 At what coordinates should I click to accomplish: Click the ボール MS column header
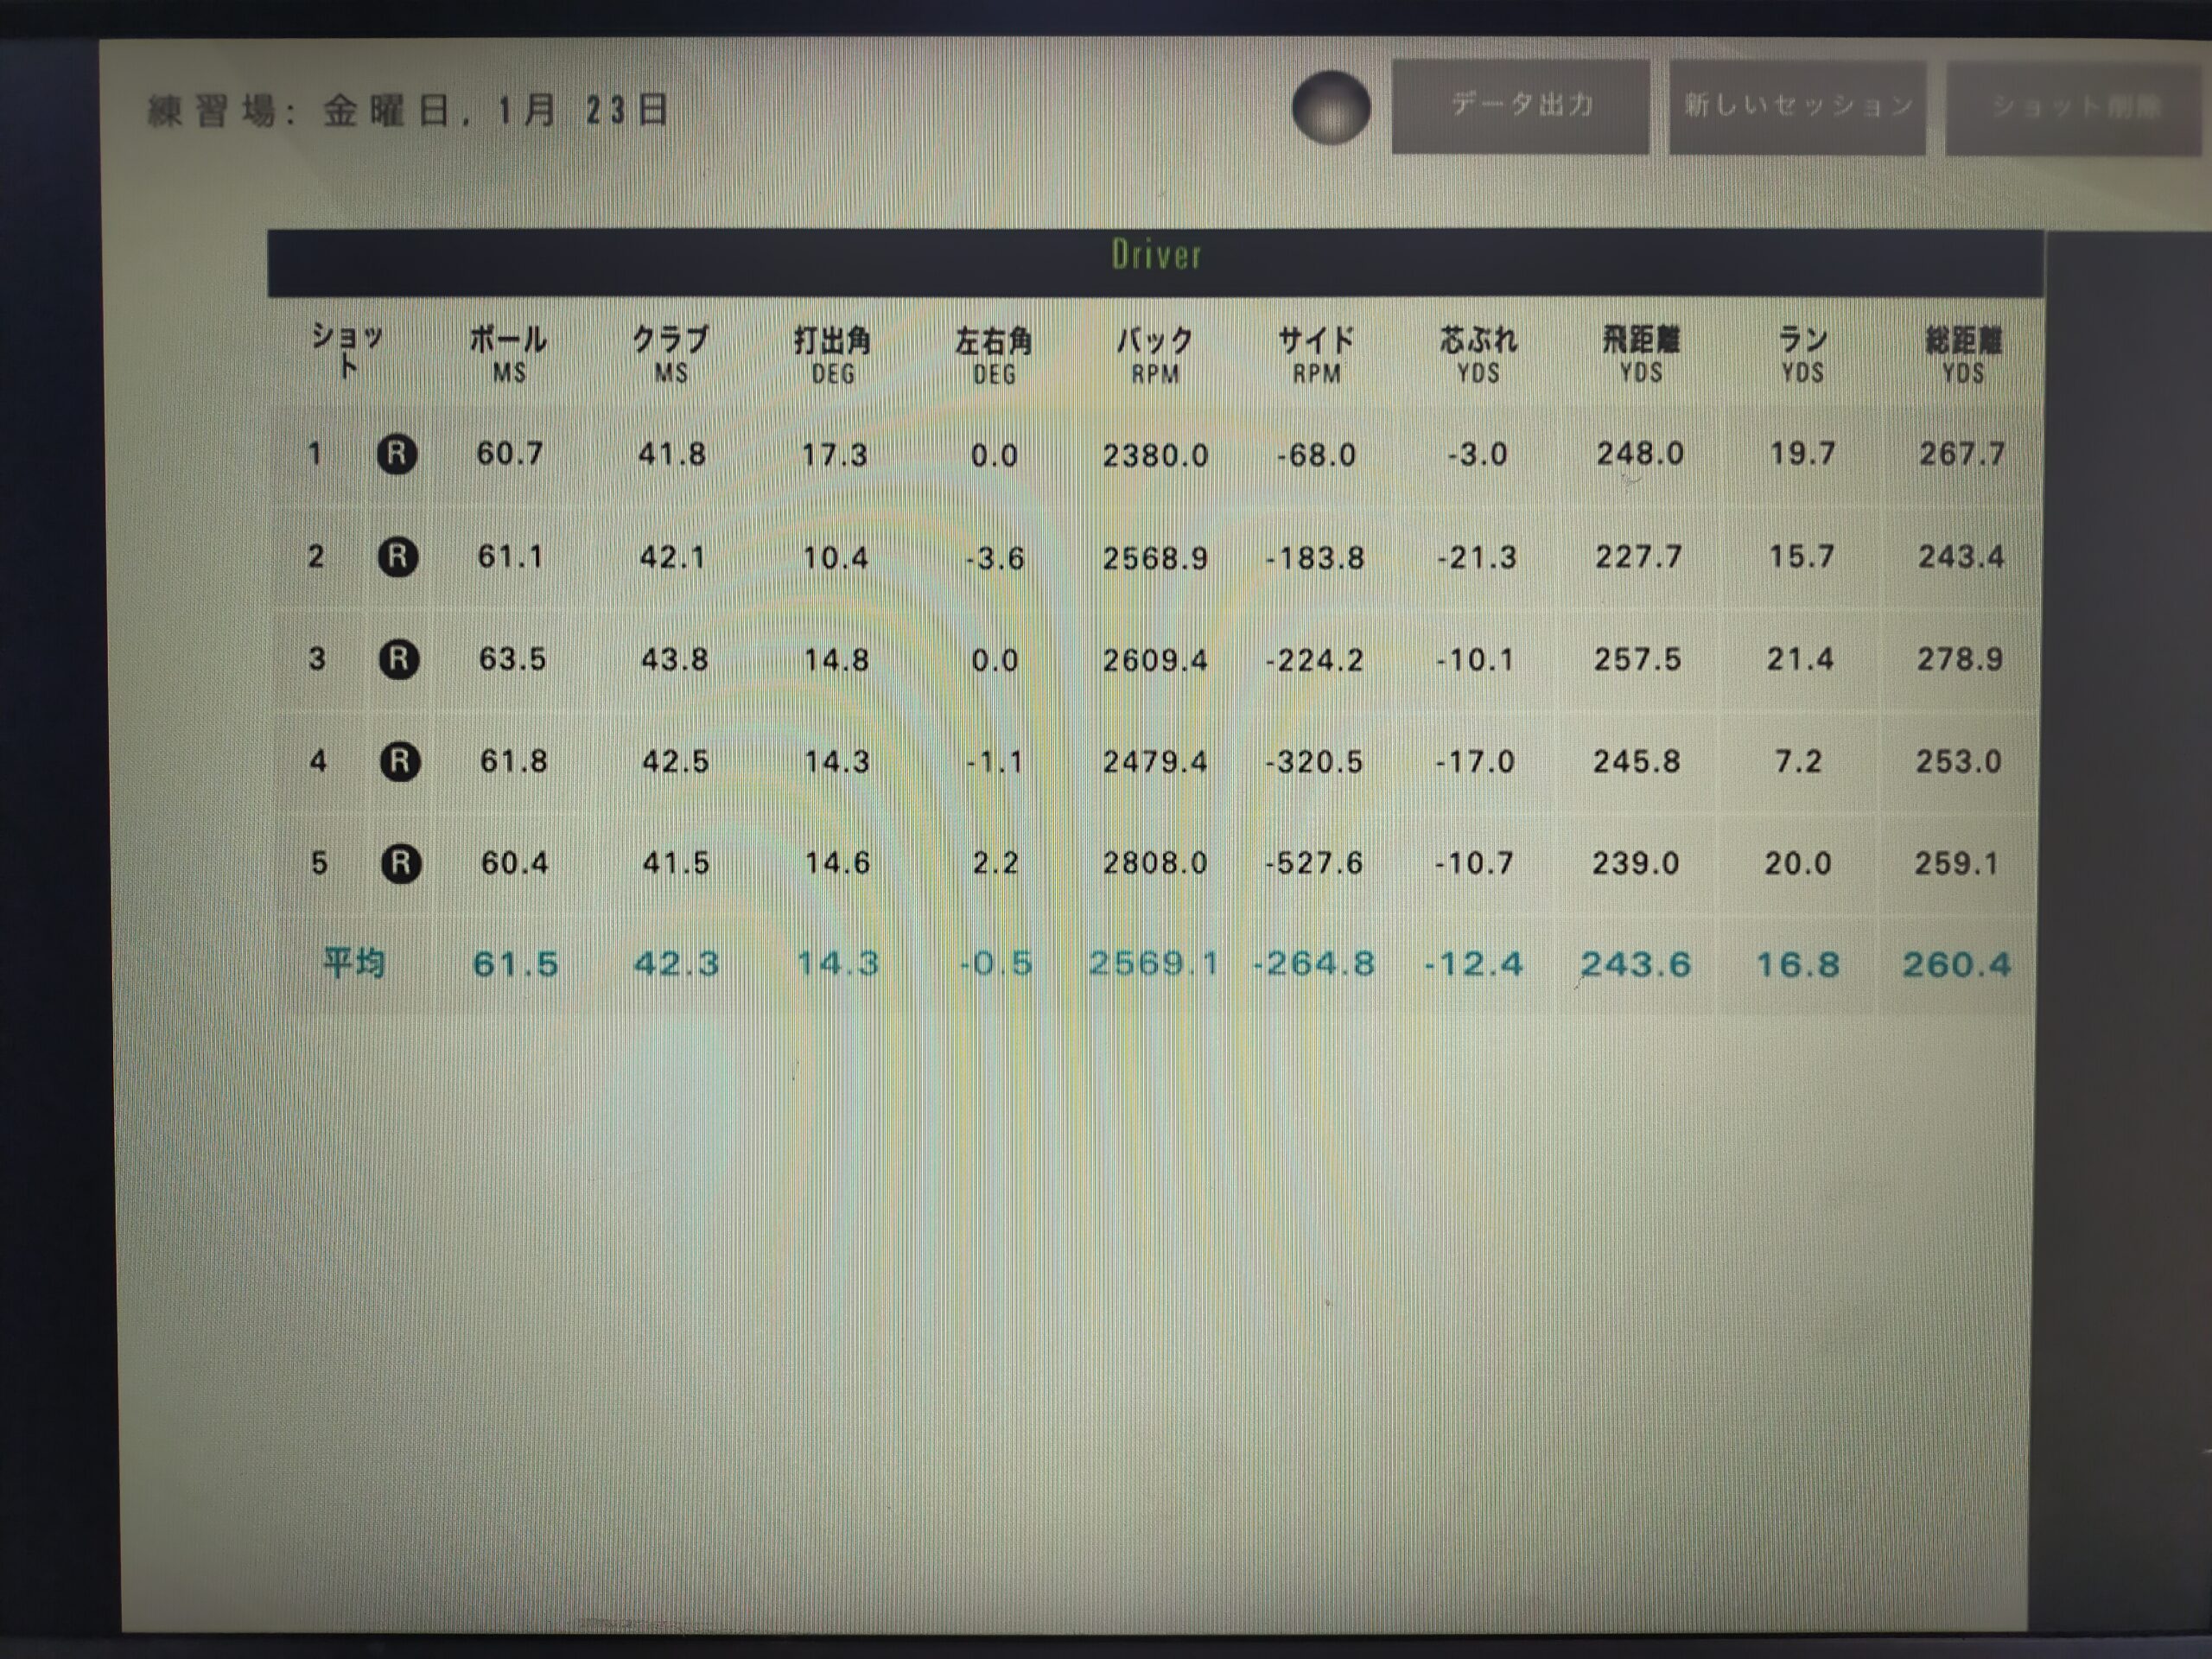[508, 354]
